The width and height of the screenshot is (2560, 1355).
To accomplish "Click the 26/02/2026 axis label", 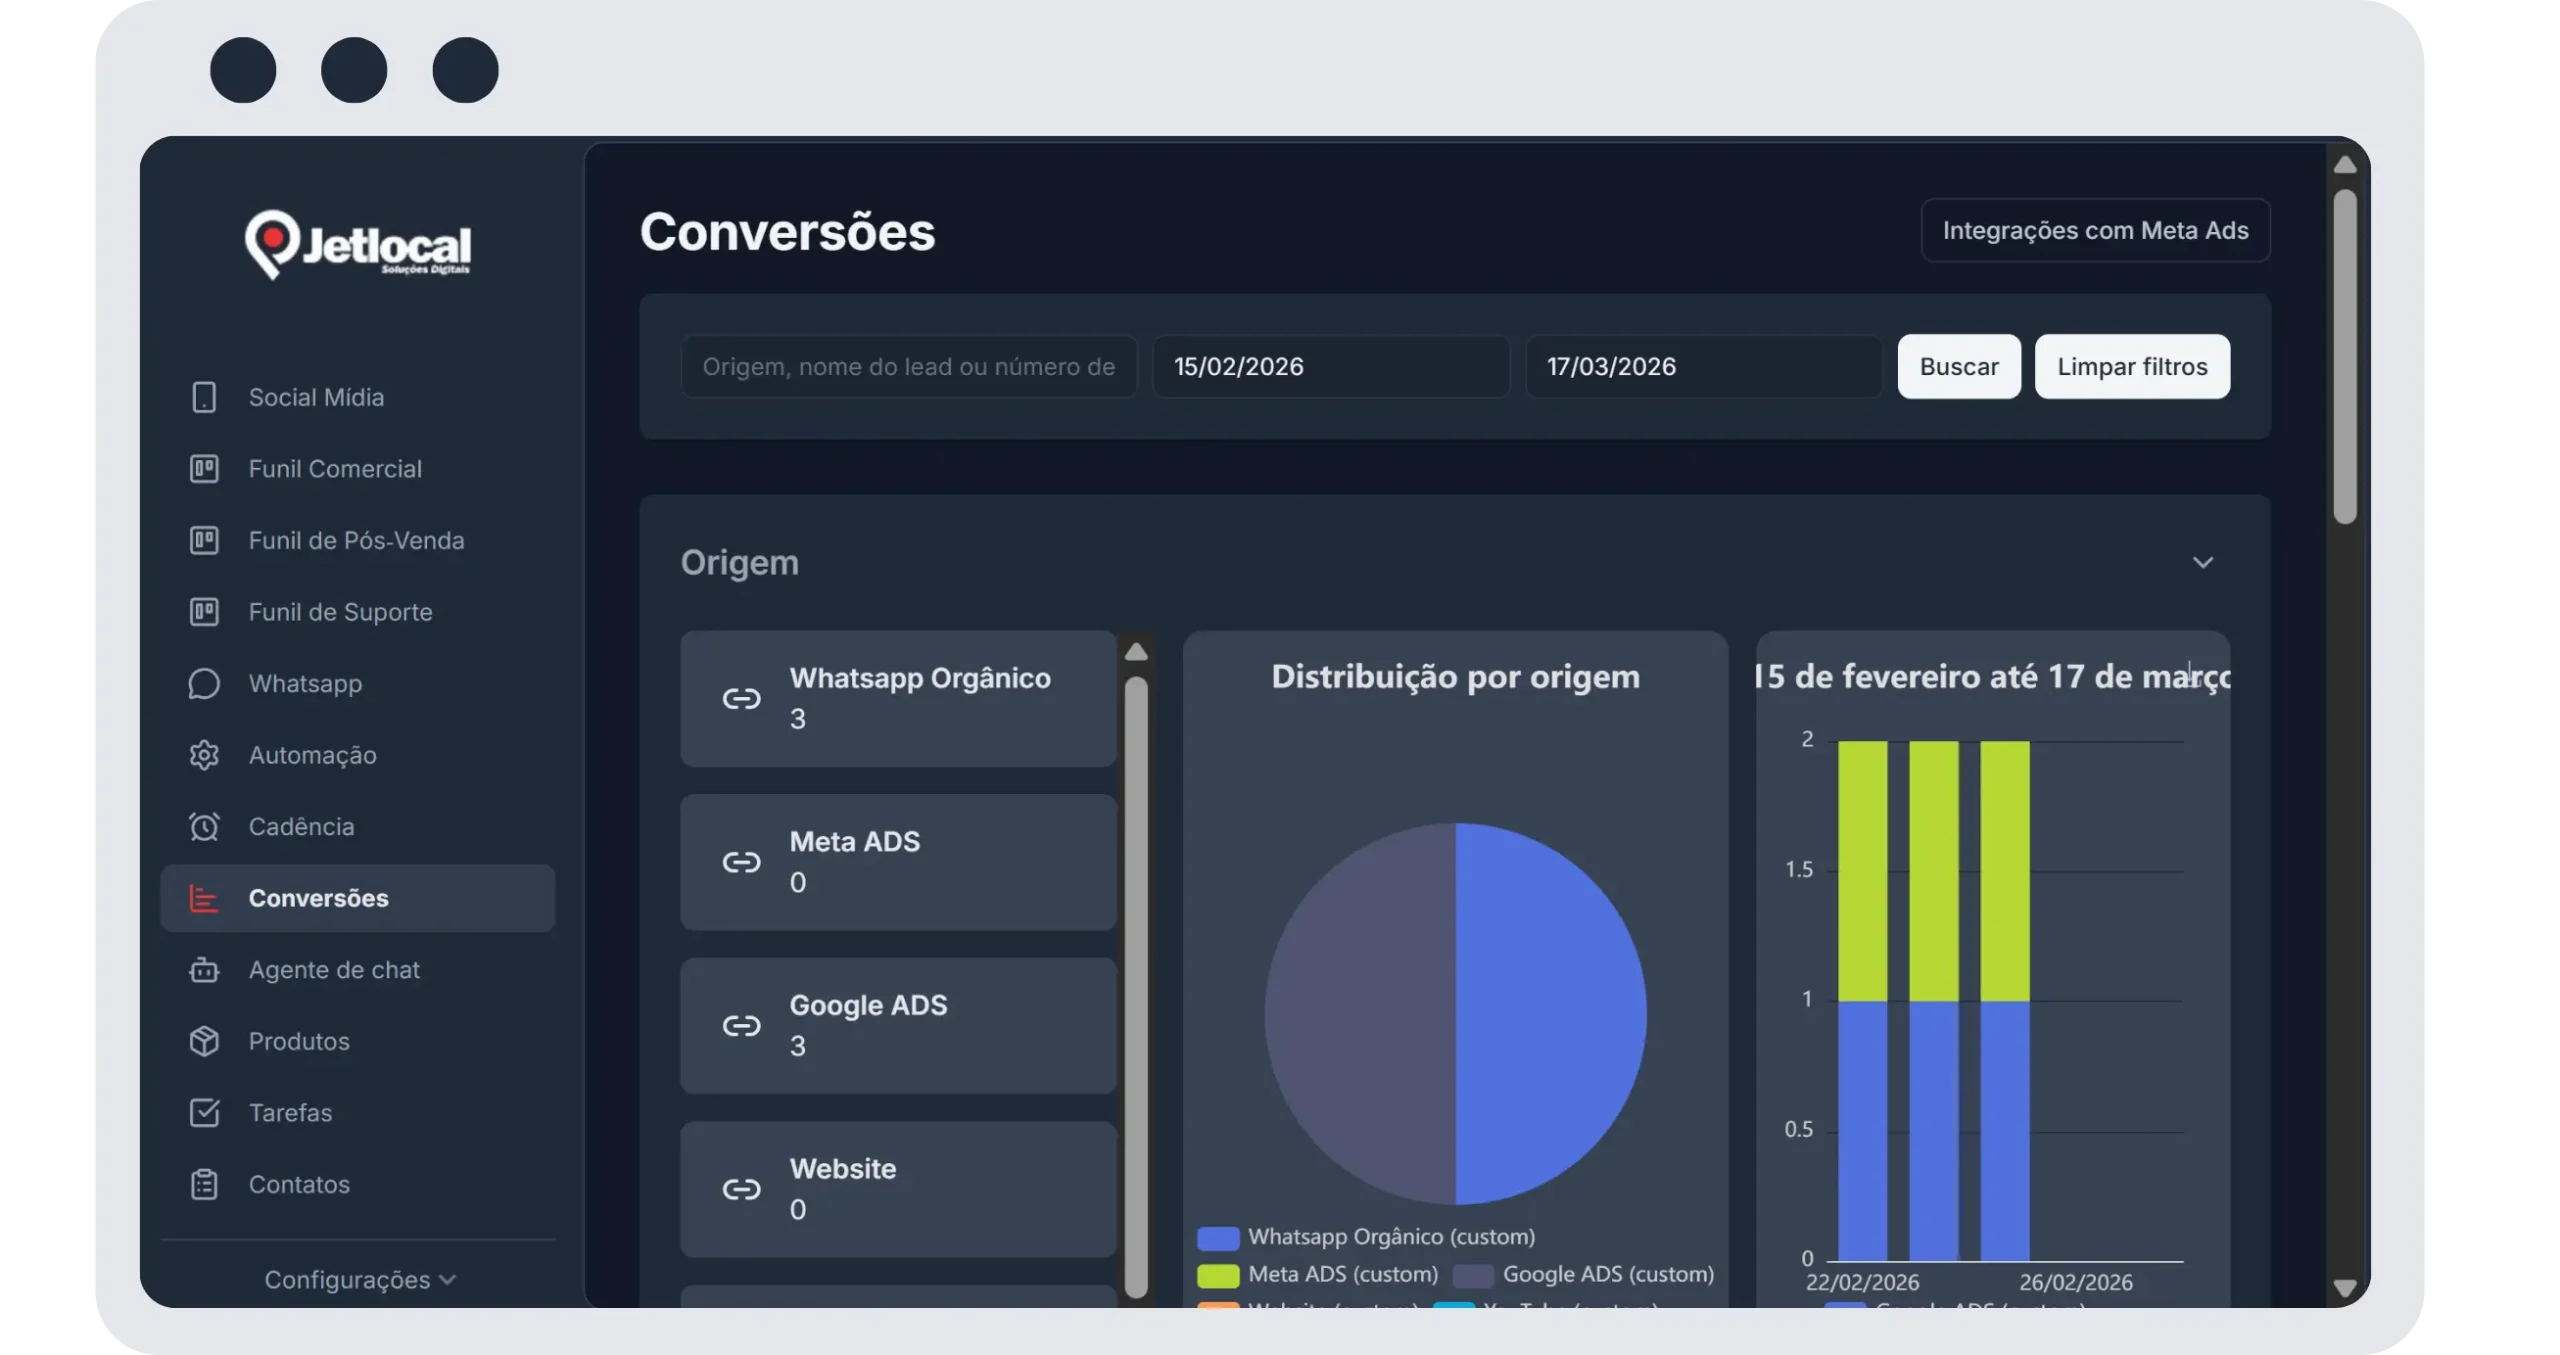I will tap(2075, 1282).
